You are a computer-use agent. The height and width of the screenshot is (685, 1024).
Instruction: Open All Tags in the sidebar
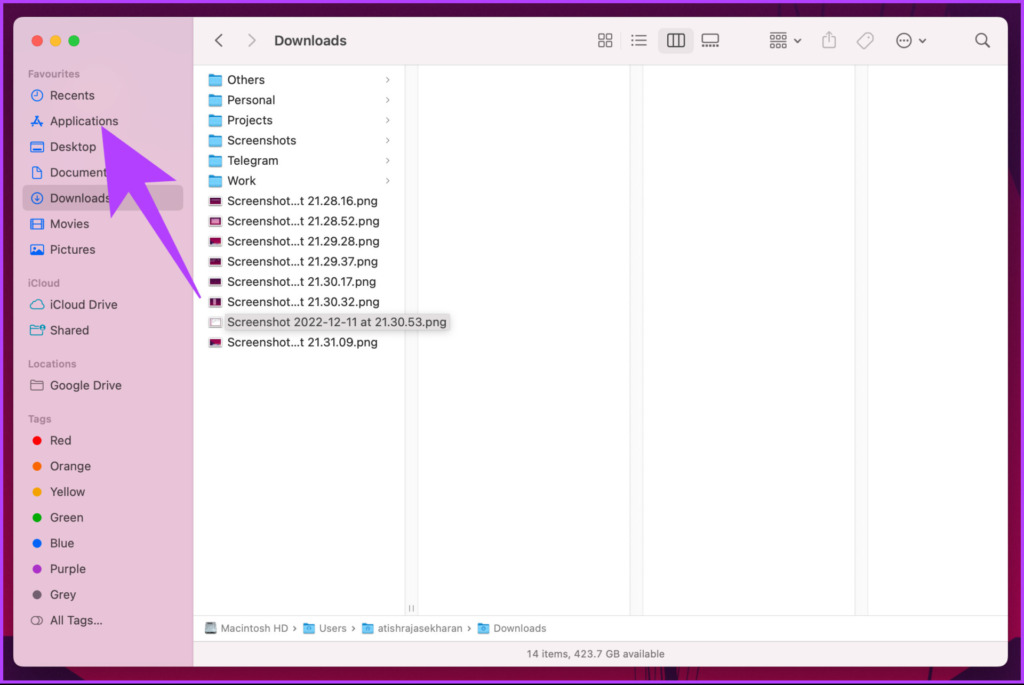(103, 620)
